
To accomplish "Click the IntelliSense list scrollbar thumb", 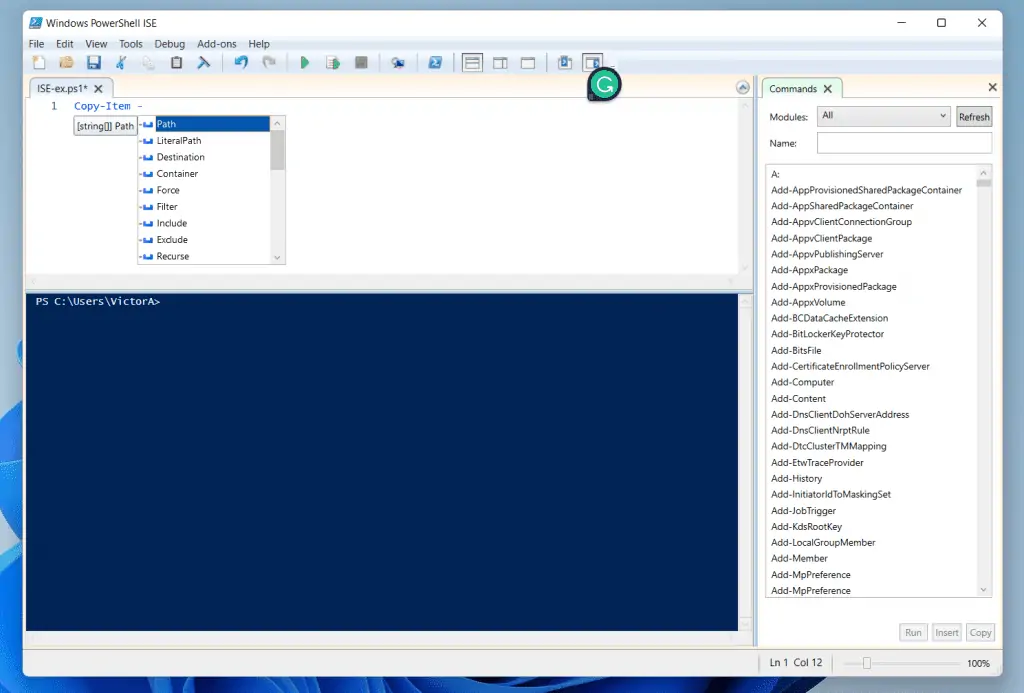I will click(x=278, y=150).
